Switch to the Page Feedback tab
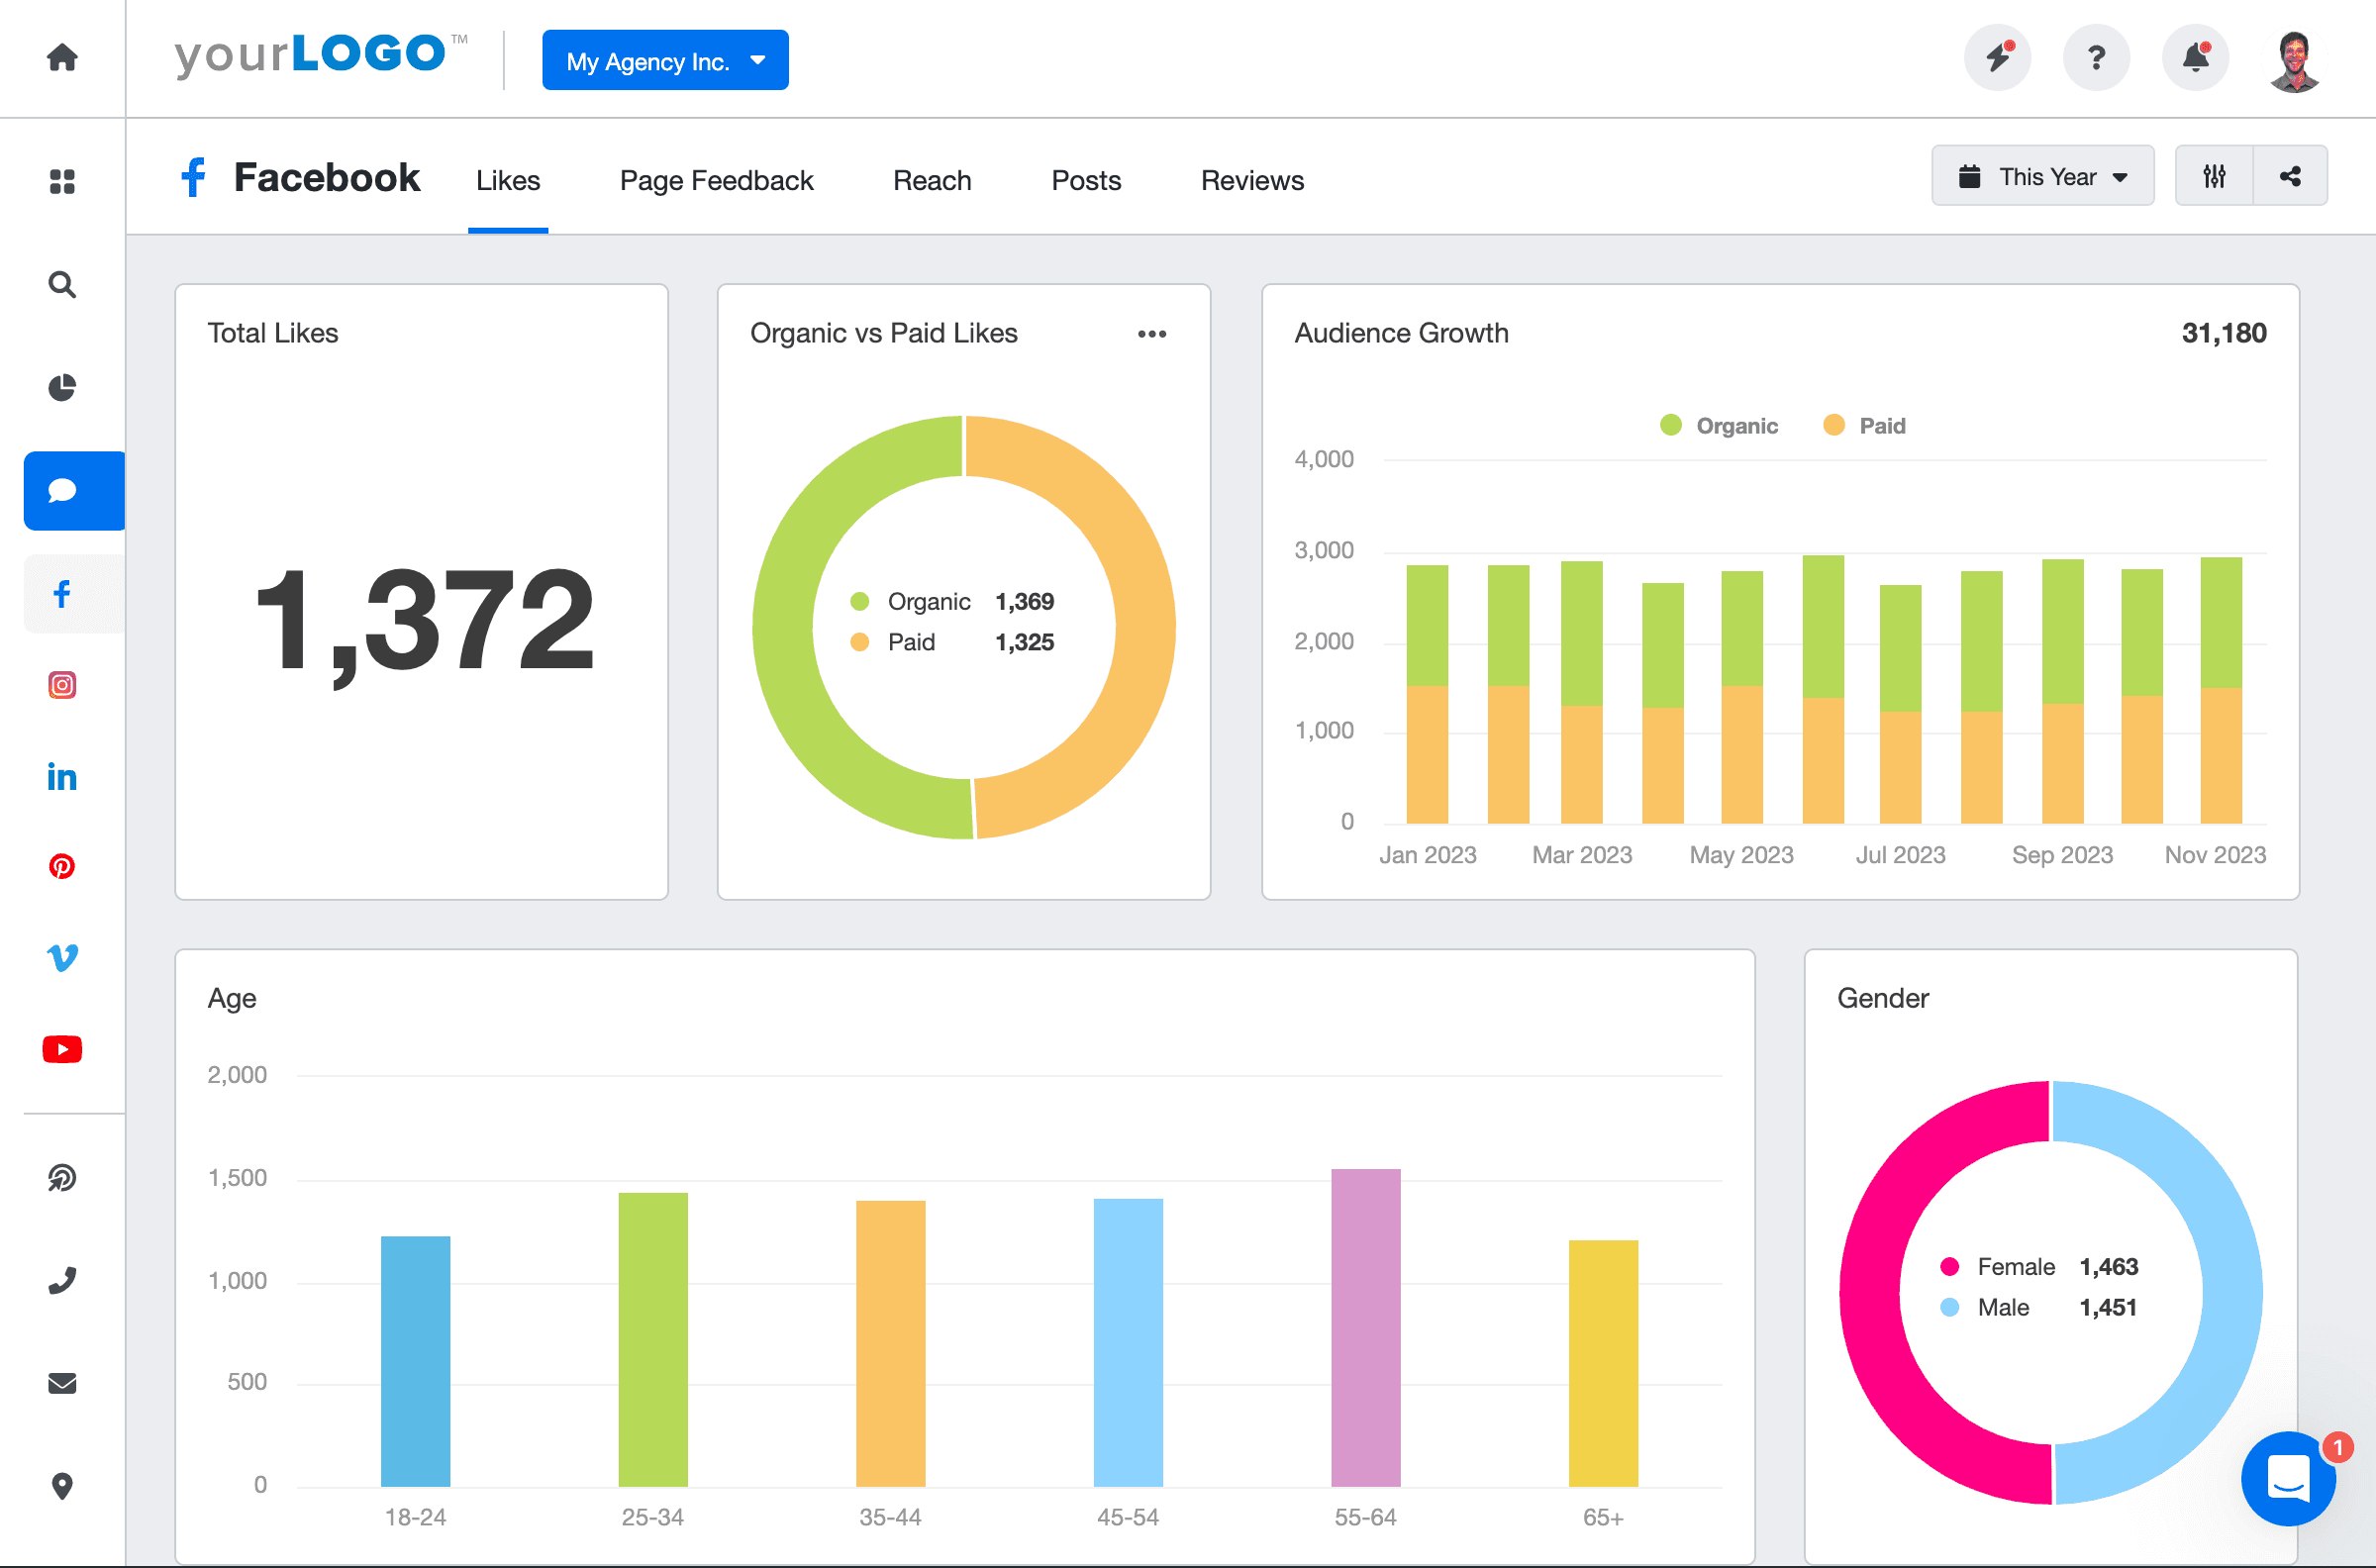Image resolution: width=2376 pixels, height=1568 pixels. pos(716,181)
